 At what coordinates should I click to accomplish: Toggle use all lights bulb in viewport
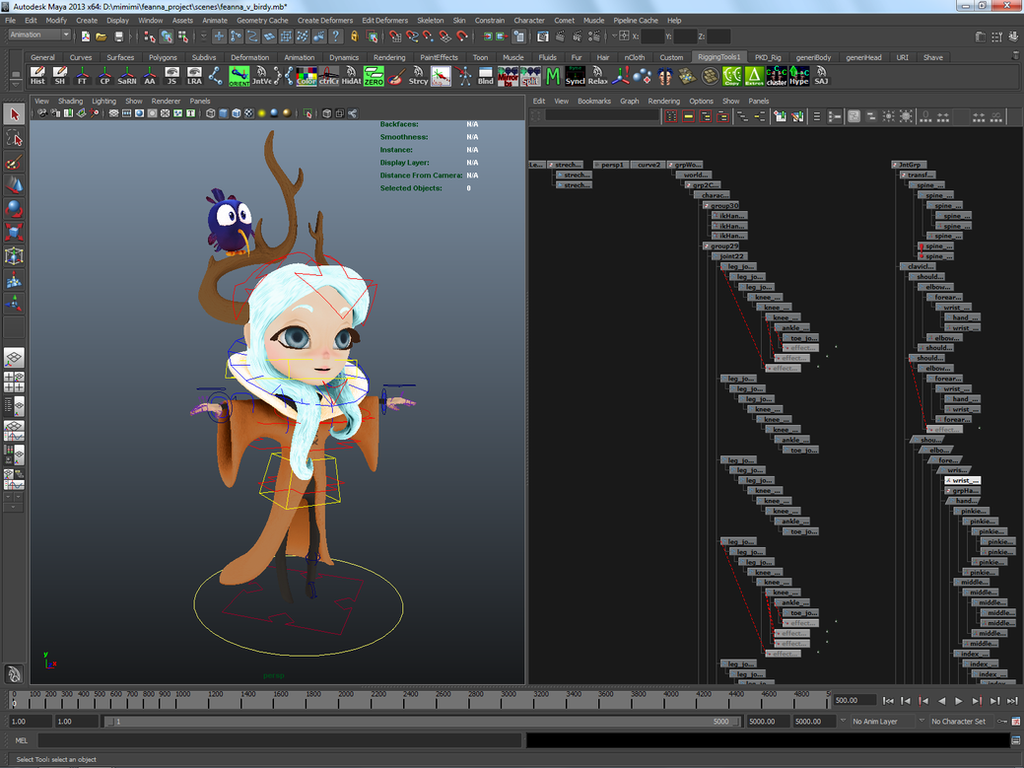262,114
